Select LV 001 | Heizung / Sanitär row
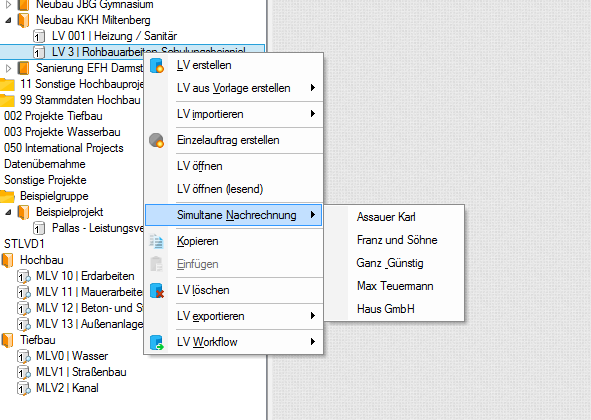The height and width of the screenshot is (420, 591). tap(115, 36)
